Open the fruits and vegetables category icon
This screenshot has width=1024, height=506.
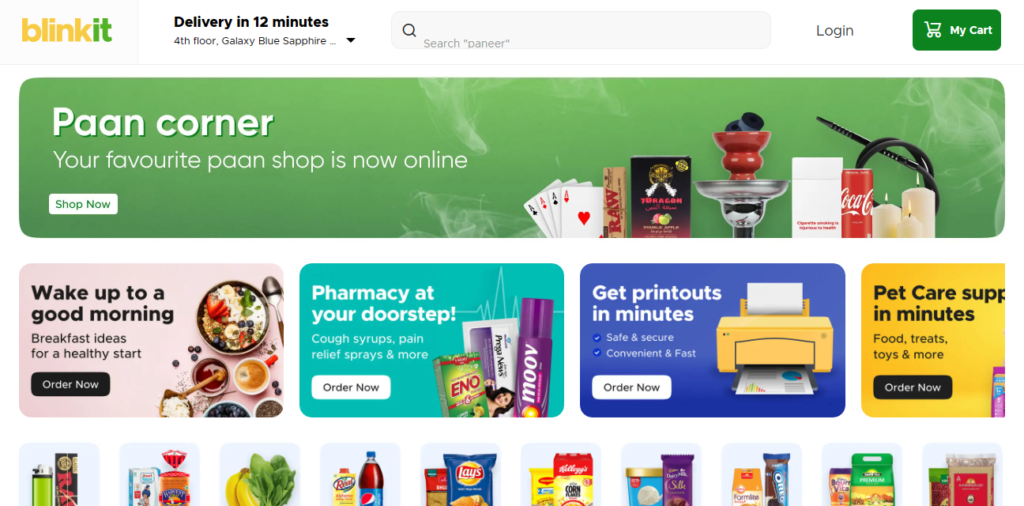260,474
